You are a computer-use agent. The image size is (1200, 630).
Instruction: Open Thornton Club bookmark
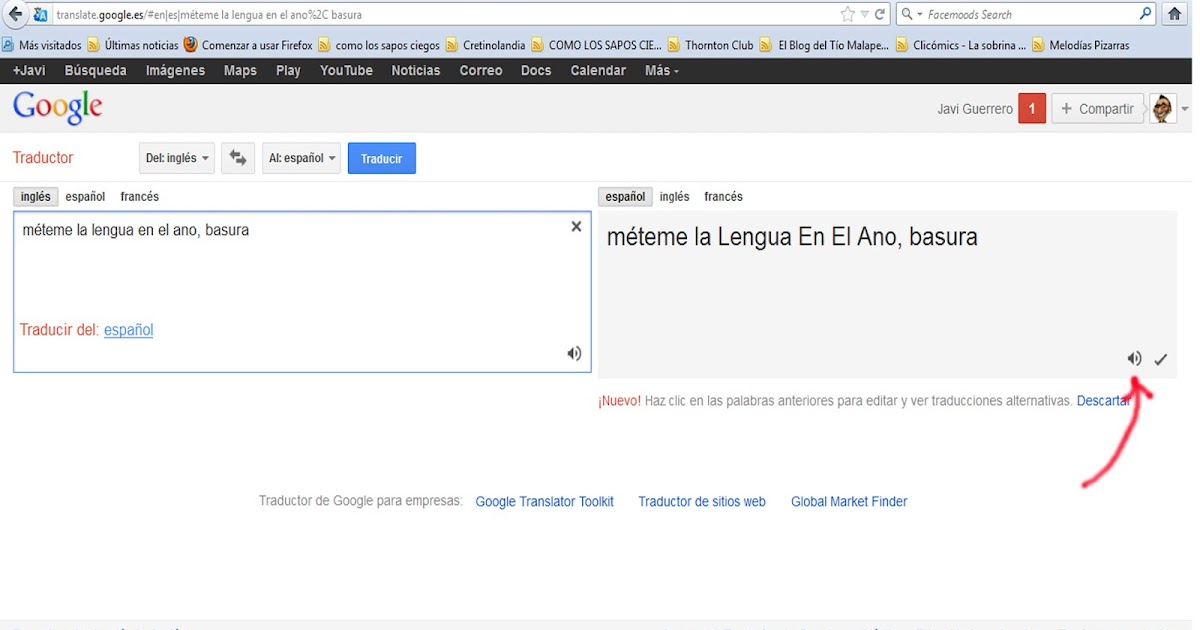tap(710, 45)
